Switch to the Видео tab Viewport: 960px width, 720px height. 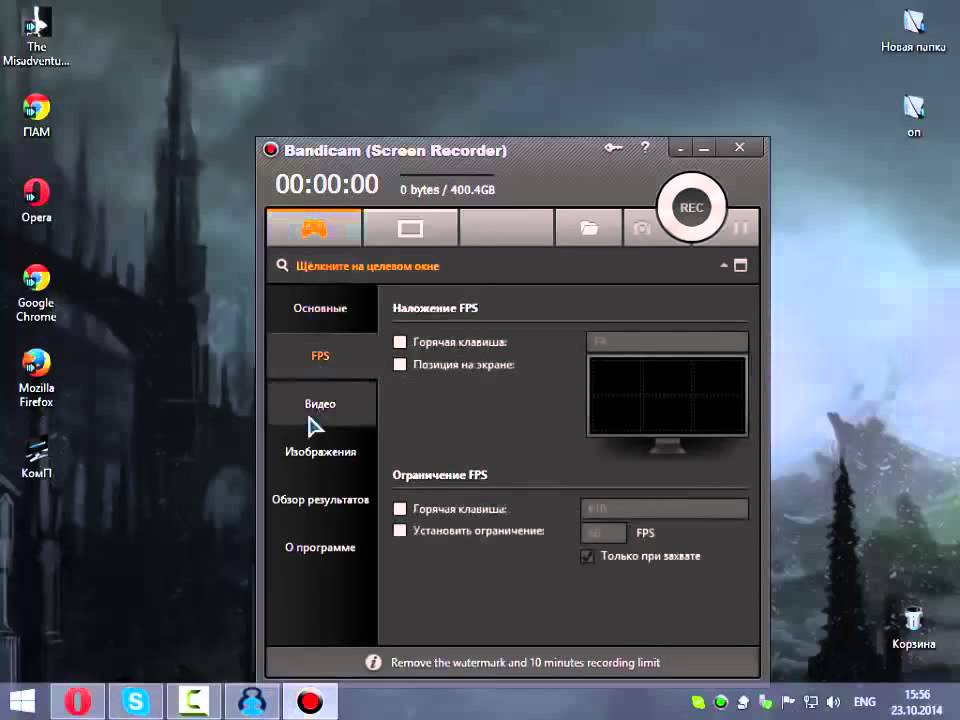(320, 403)
